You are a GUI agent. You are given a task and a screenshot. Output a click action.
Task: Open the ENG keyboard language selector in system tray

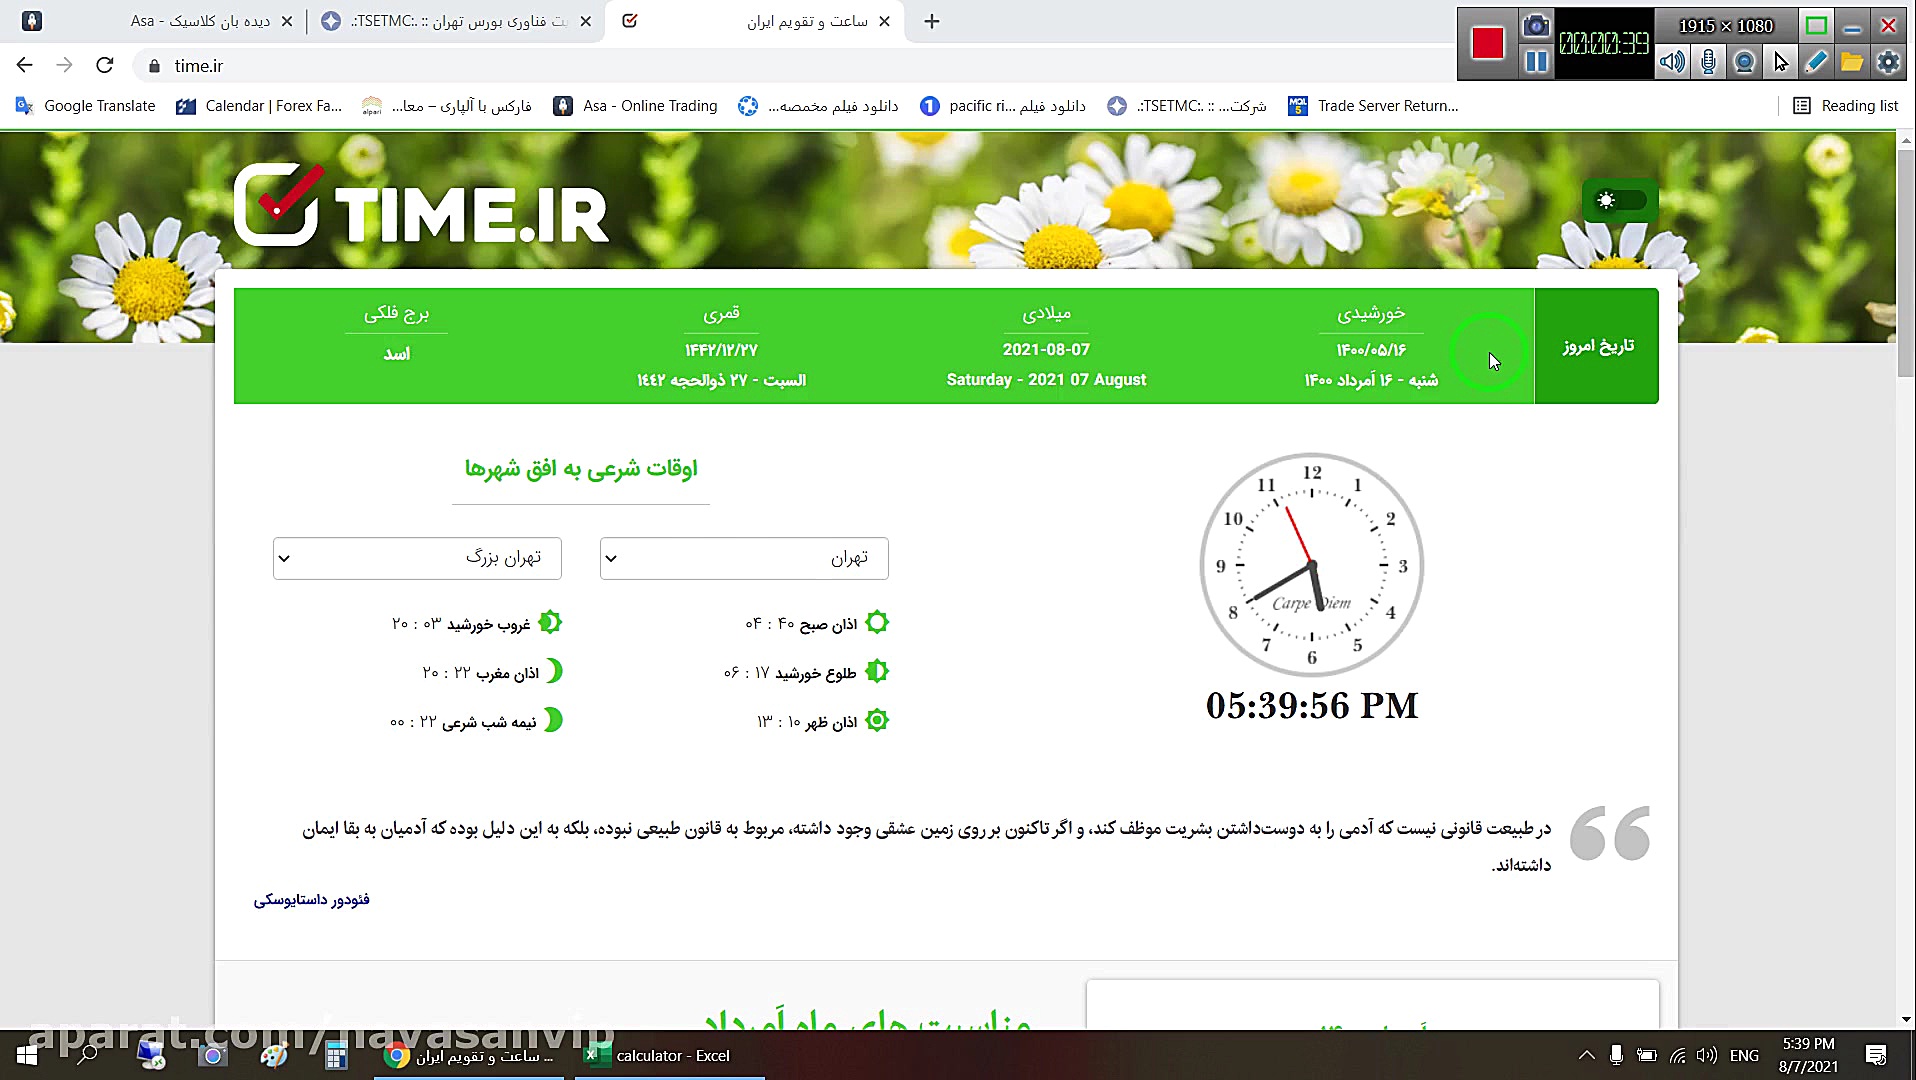1743,1055
